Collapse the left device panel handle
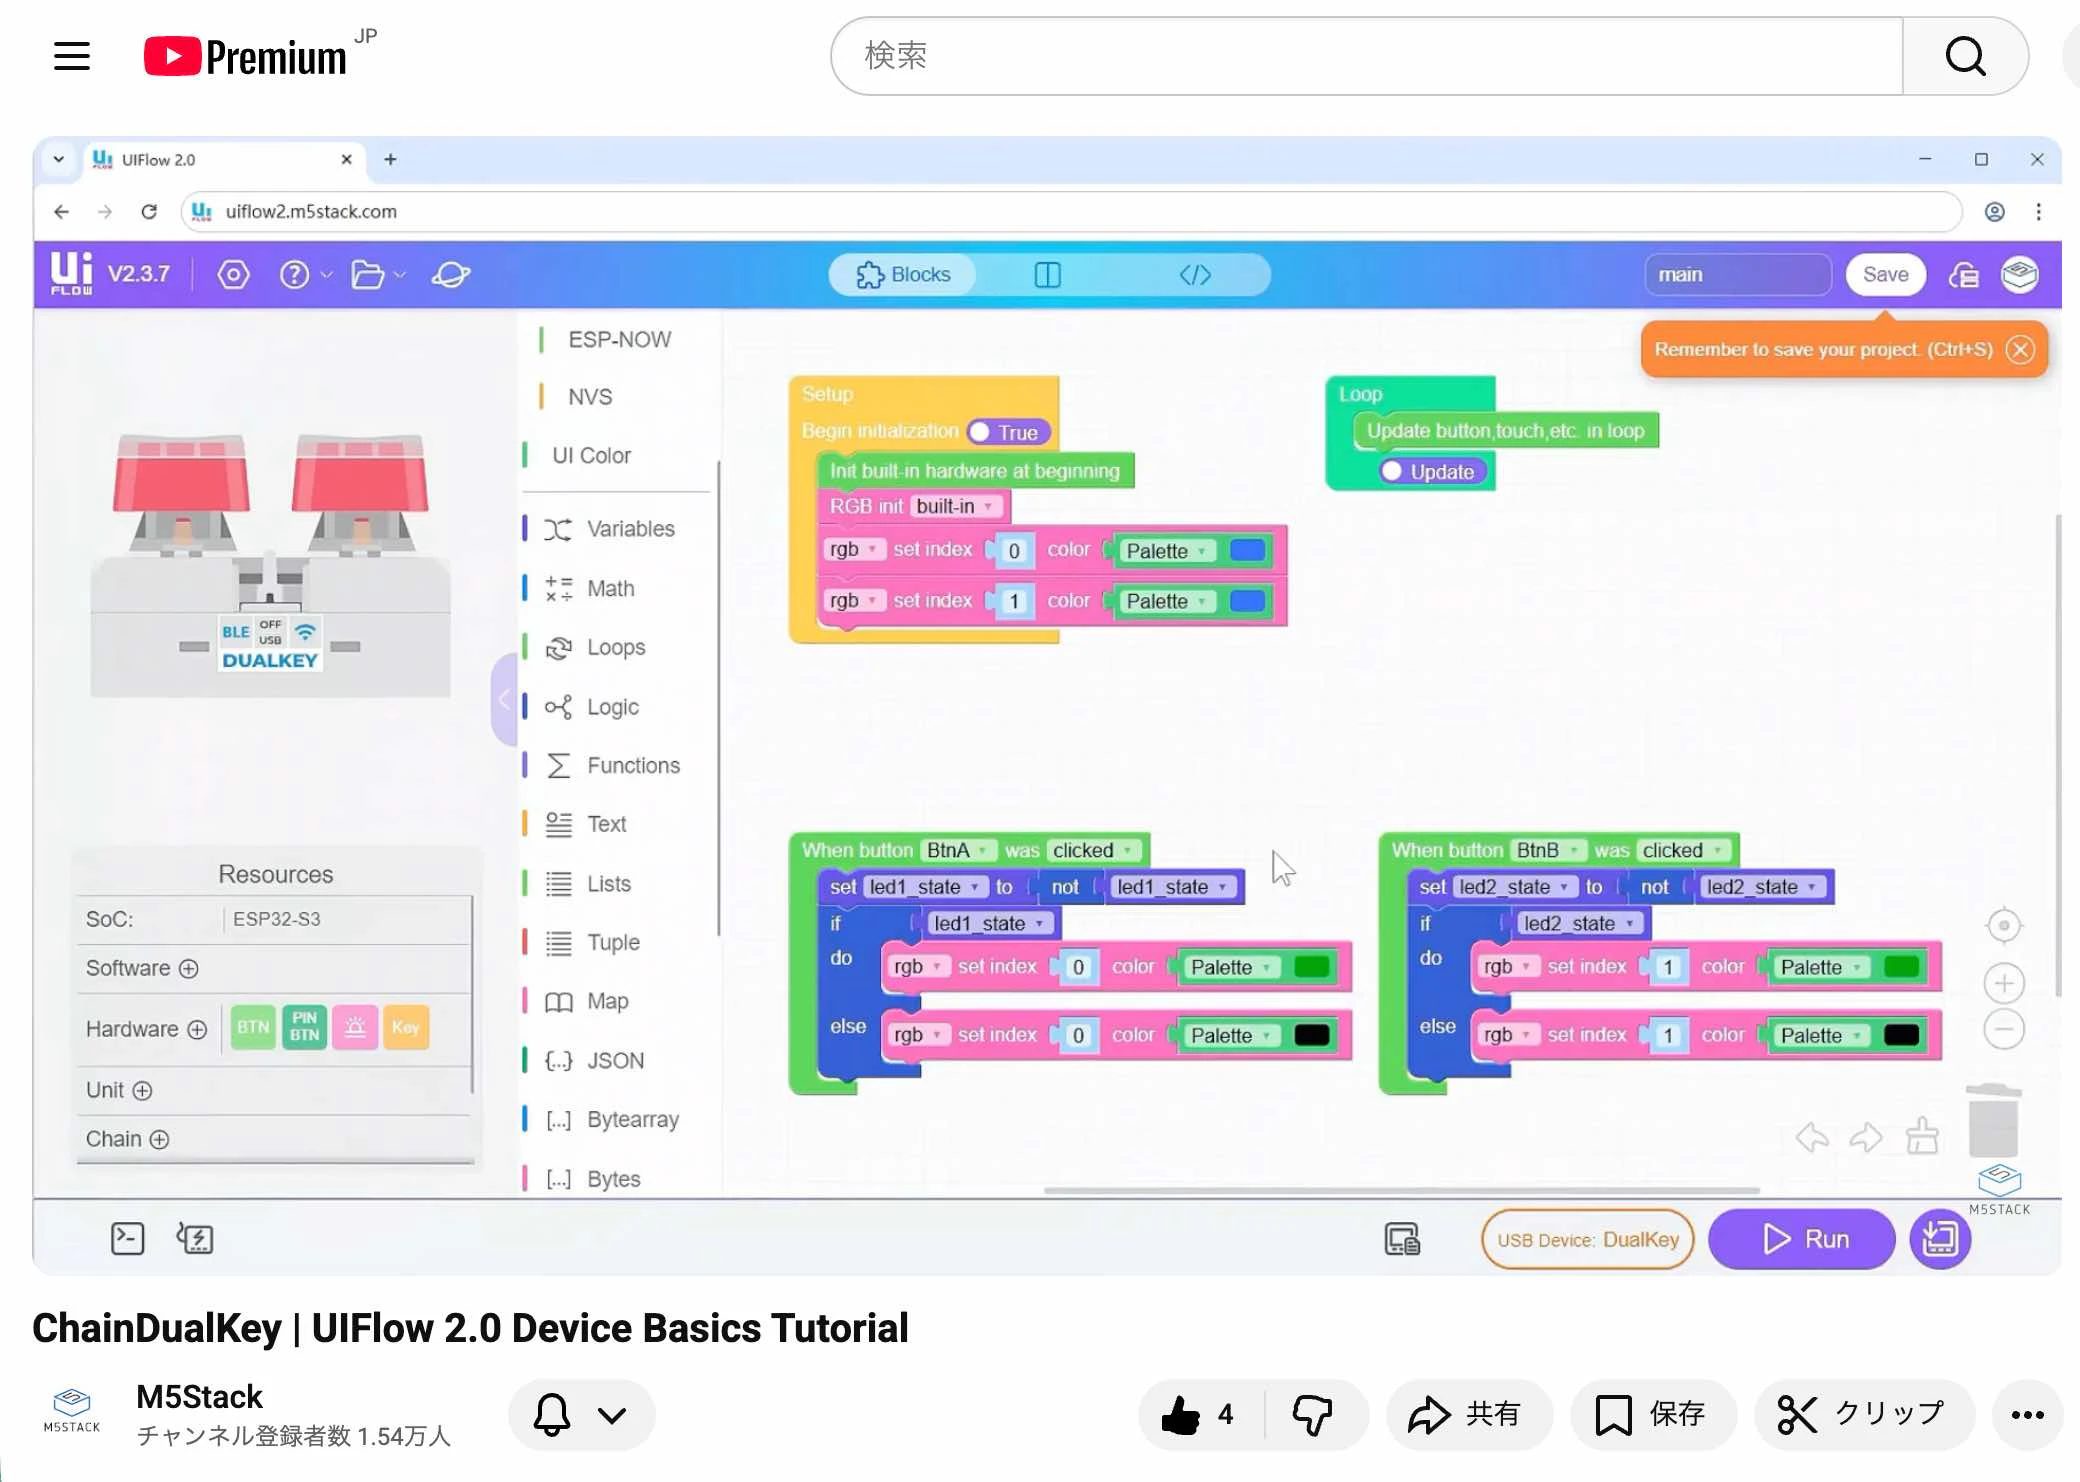The height and width of the screenshot is (1482, 2080). click(505, 699)
